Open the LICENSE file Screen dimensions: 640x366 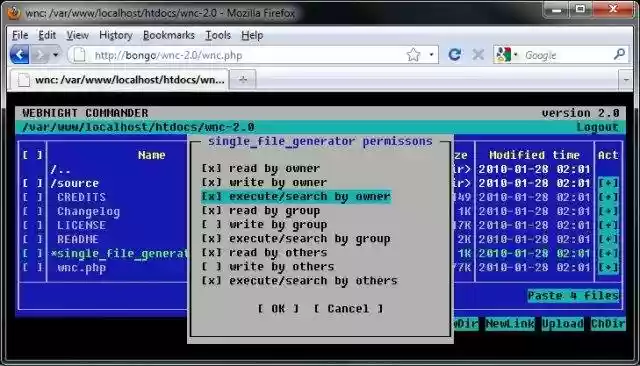pyautogui.click(x=82, y=225)
